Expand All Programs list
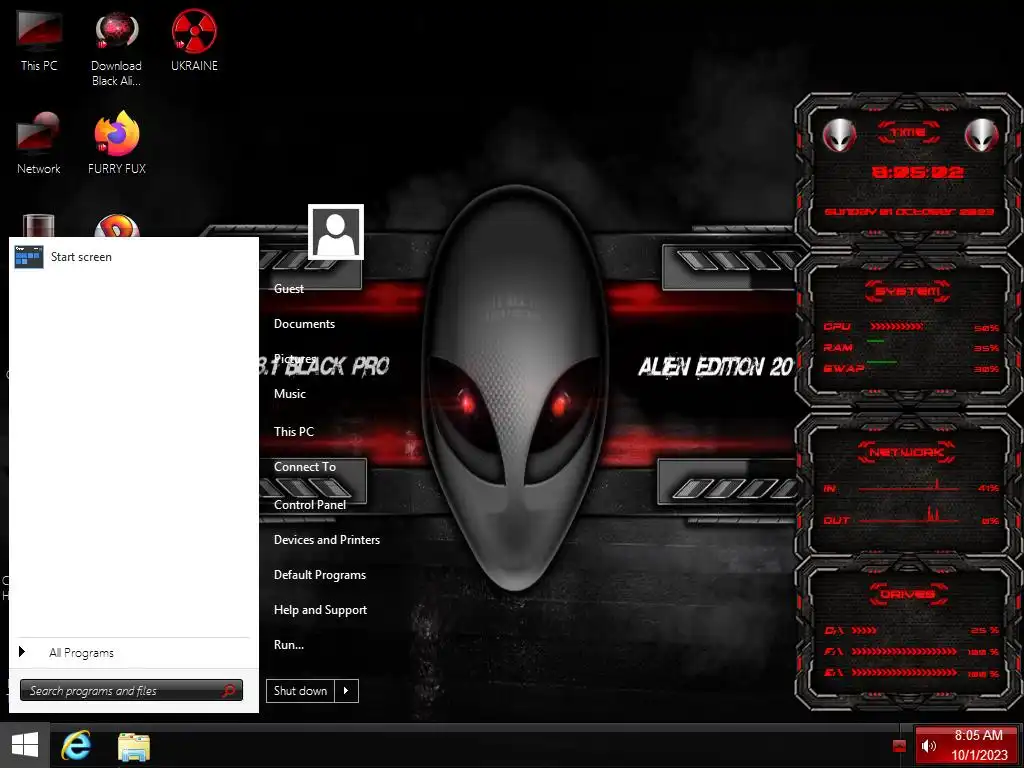Image resolution: width=1024 pixels, height=768 pixels. (x=81, y=653)
